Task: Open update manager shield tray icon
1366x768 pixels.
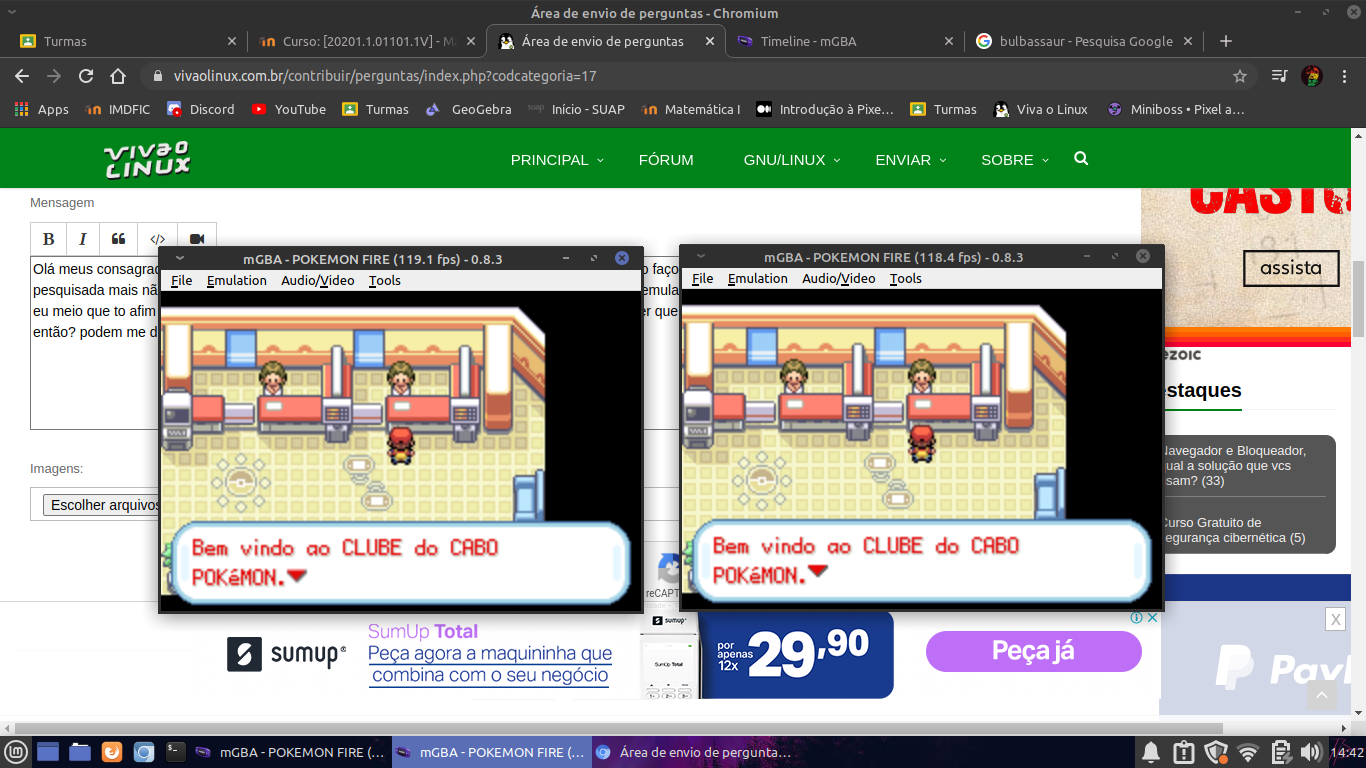Action: point(1216,752)
